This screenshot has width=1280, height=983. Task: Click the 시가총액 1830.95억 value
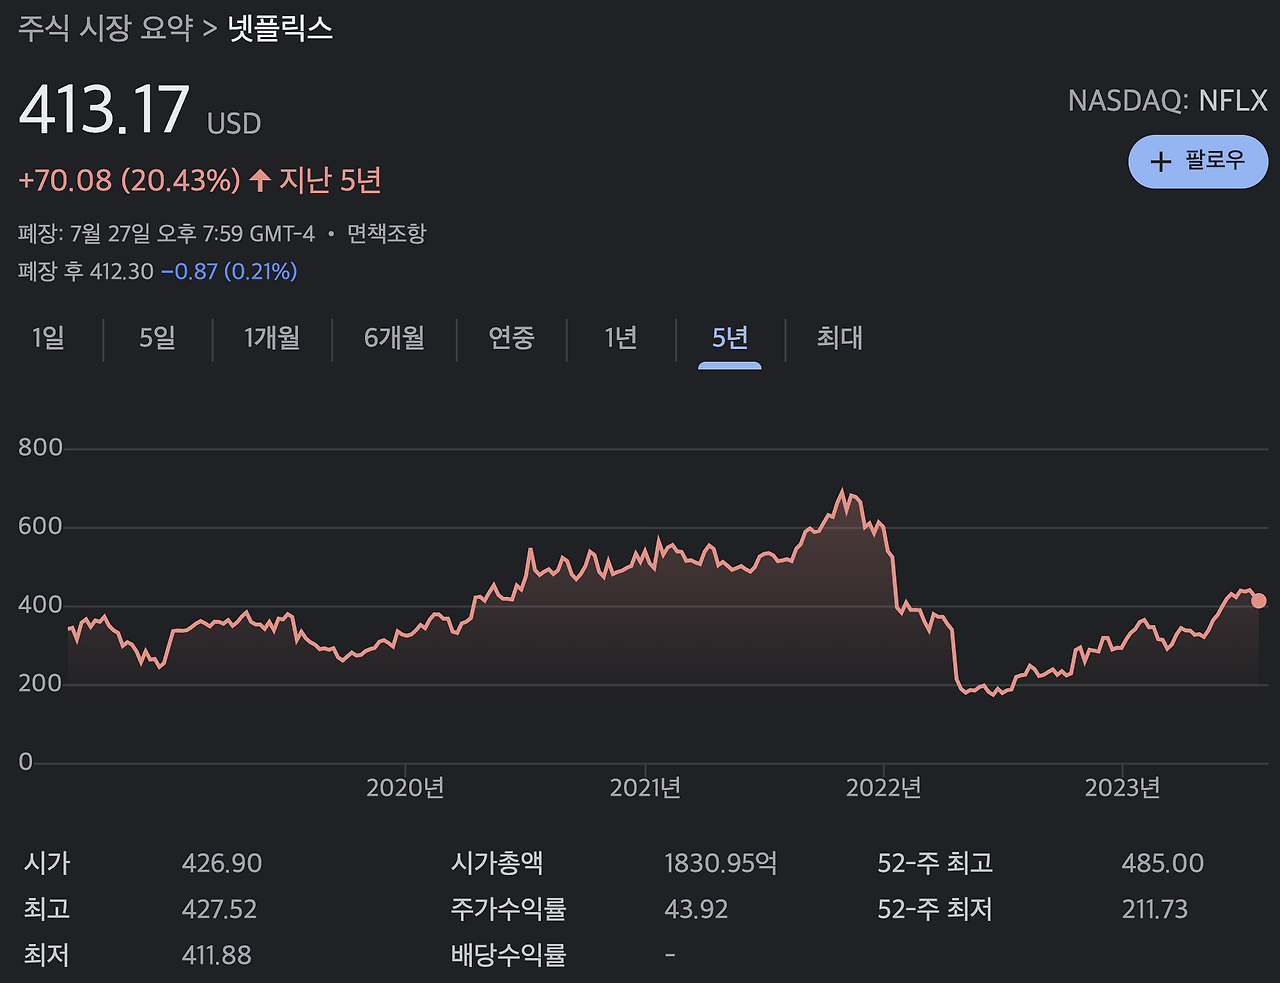[x=721, y=863]
